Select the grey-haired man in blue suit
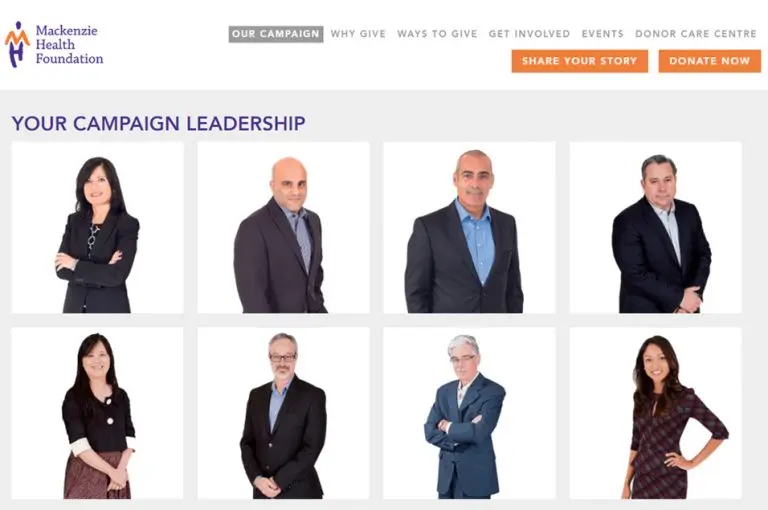This screenshot has width=768, height=510. (469, 413)
